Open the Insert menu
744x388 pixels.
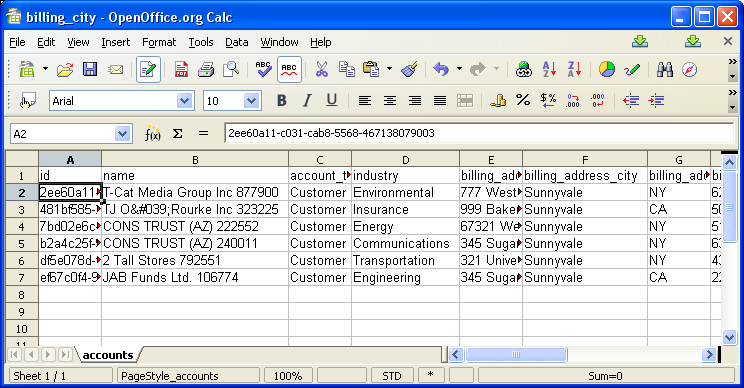(115, 42)
